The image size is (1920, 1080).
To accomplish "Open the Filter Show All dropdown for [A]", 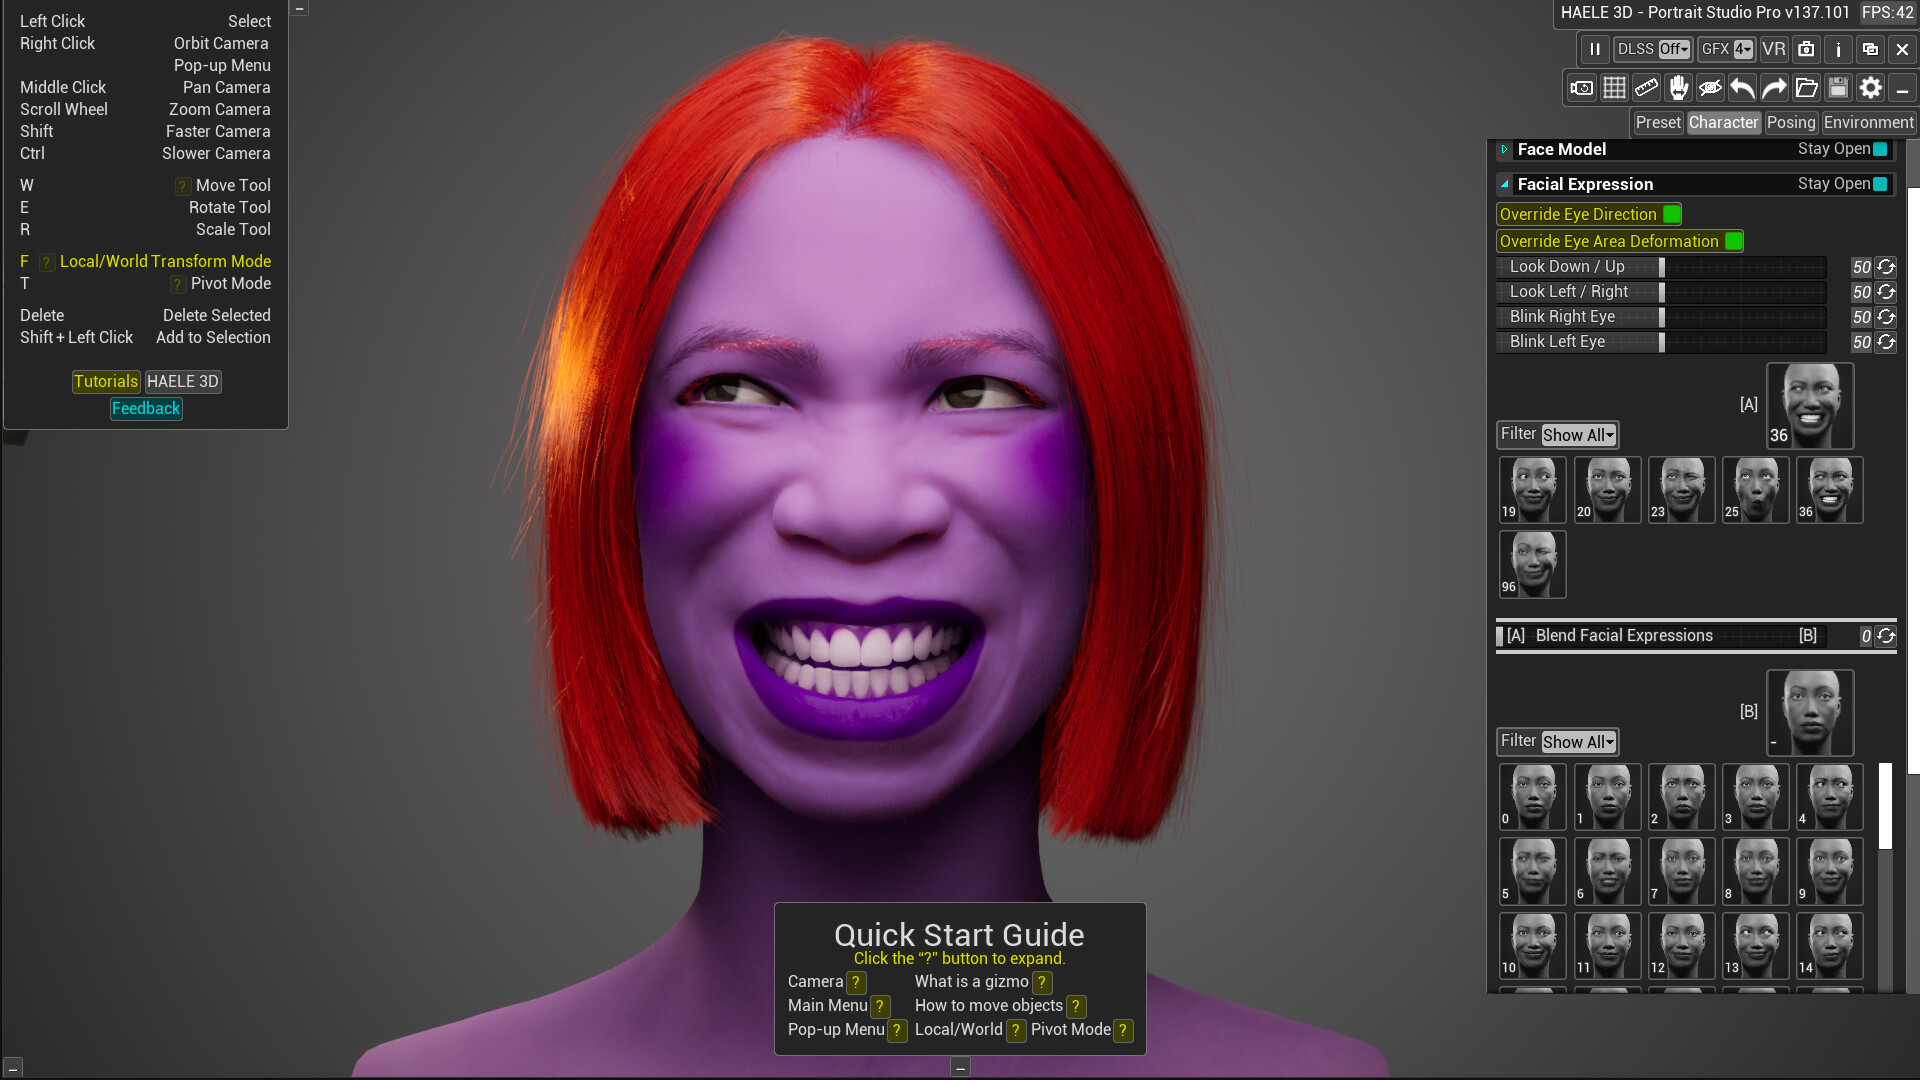I will click(1578, 435).
